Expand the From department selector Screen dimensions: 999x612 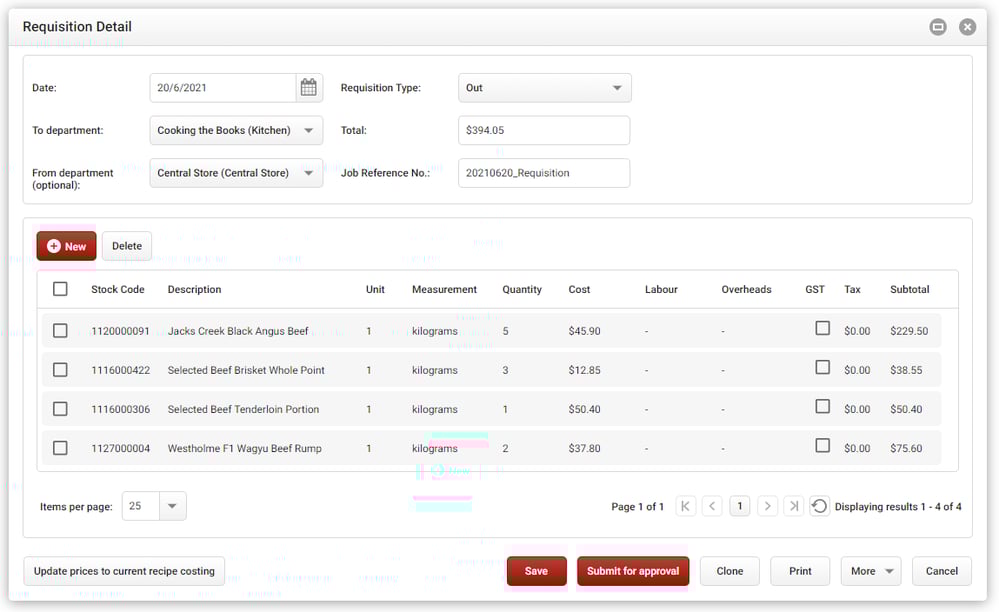pos(235,172)
